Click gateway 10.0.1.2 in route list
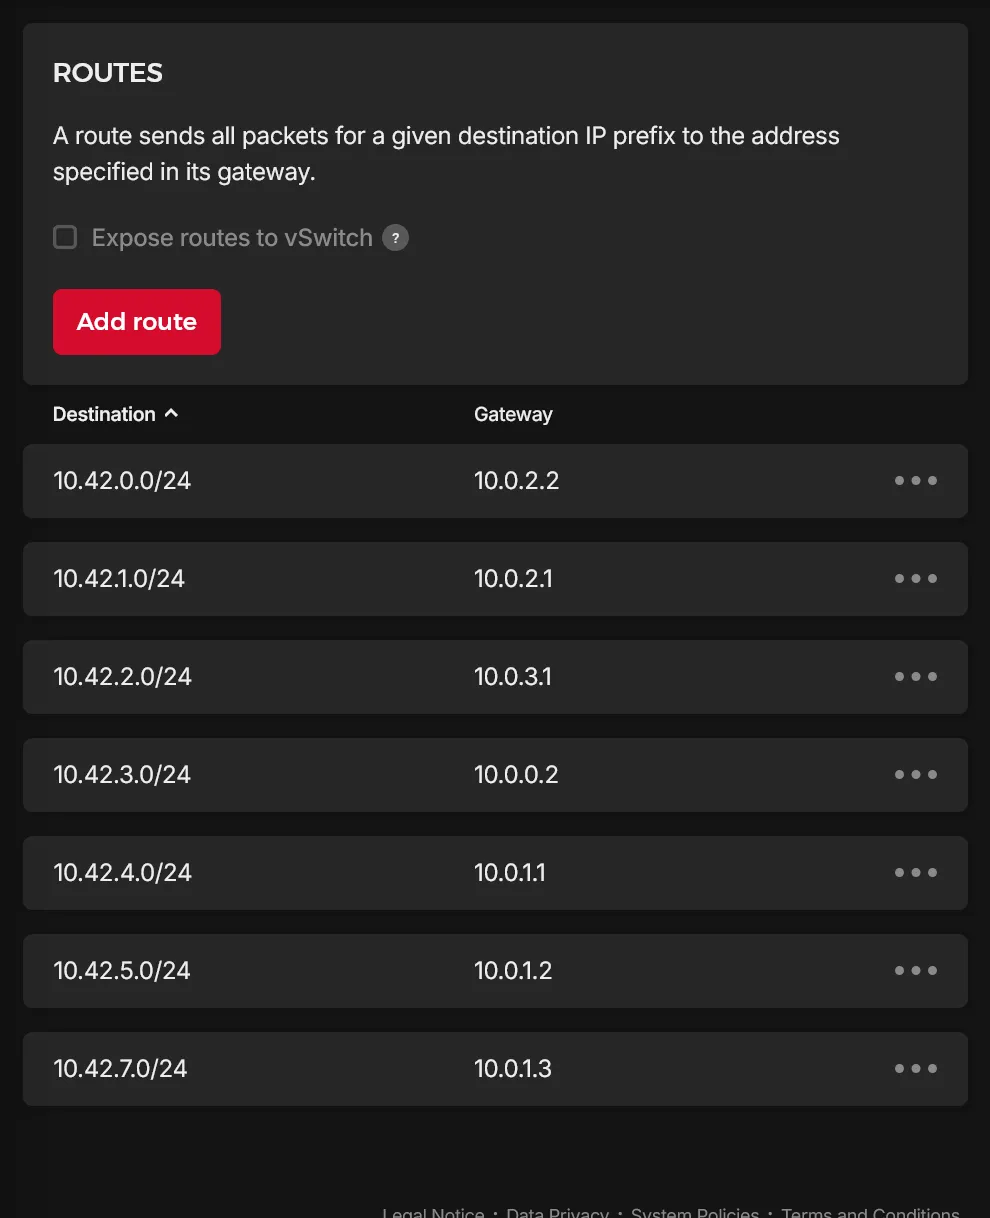 point(512,971)
